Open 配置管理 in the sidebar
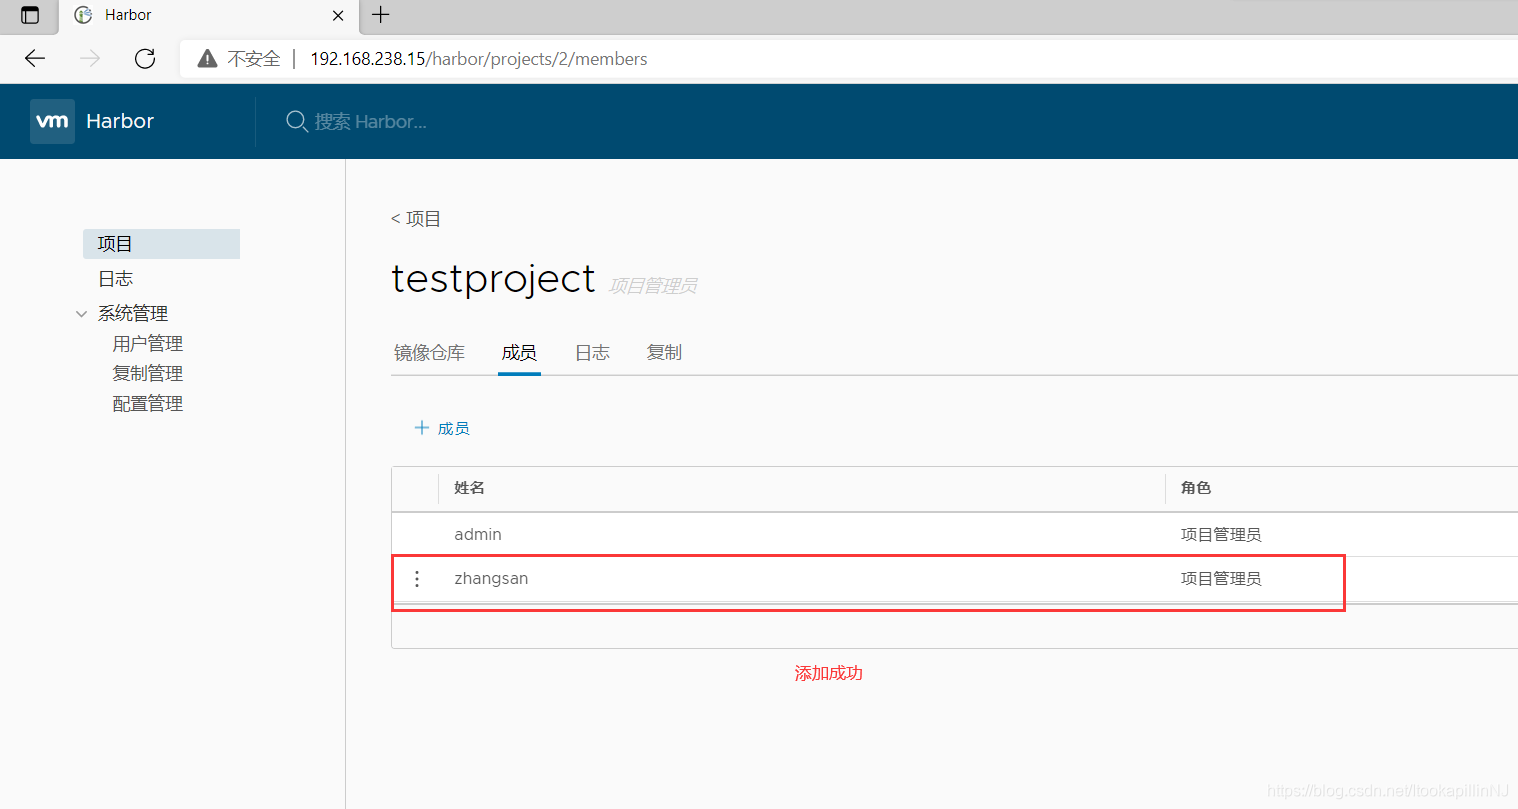This screenshot has height=809, width=1518. tap(148, 404)
